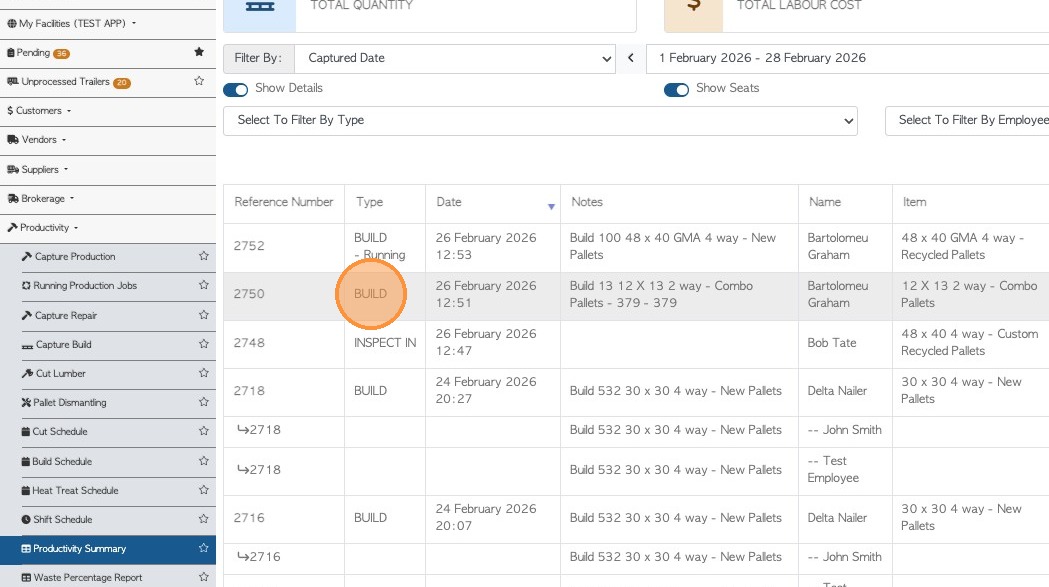Collapse the Productivity menu section
The image size is (1049, 587).
(x=44, y=228)
